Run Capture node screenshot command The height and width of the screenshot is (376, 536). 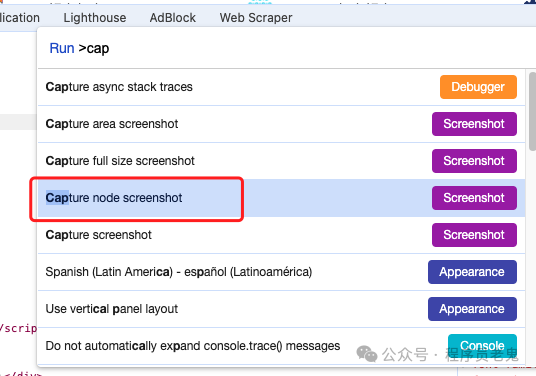(281, 198)
